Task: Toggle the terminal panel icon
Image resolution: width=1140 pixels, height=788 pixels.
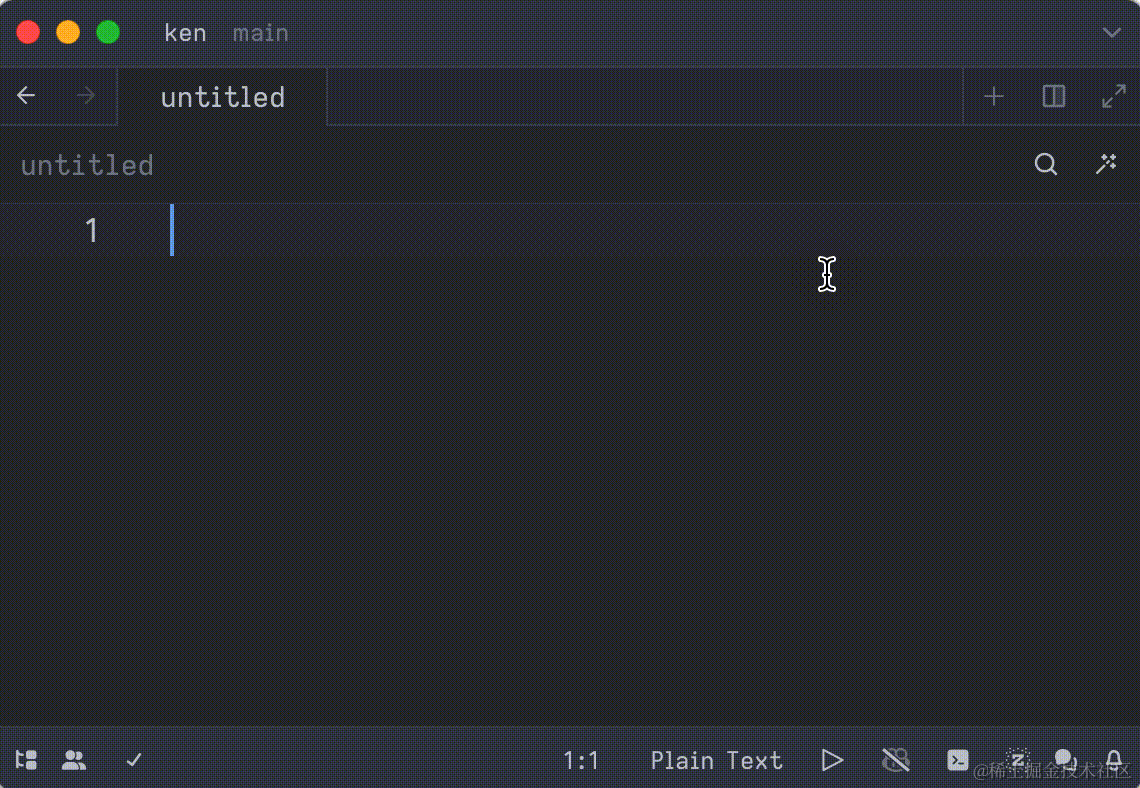Action: point(958,760)
